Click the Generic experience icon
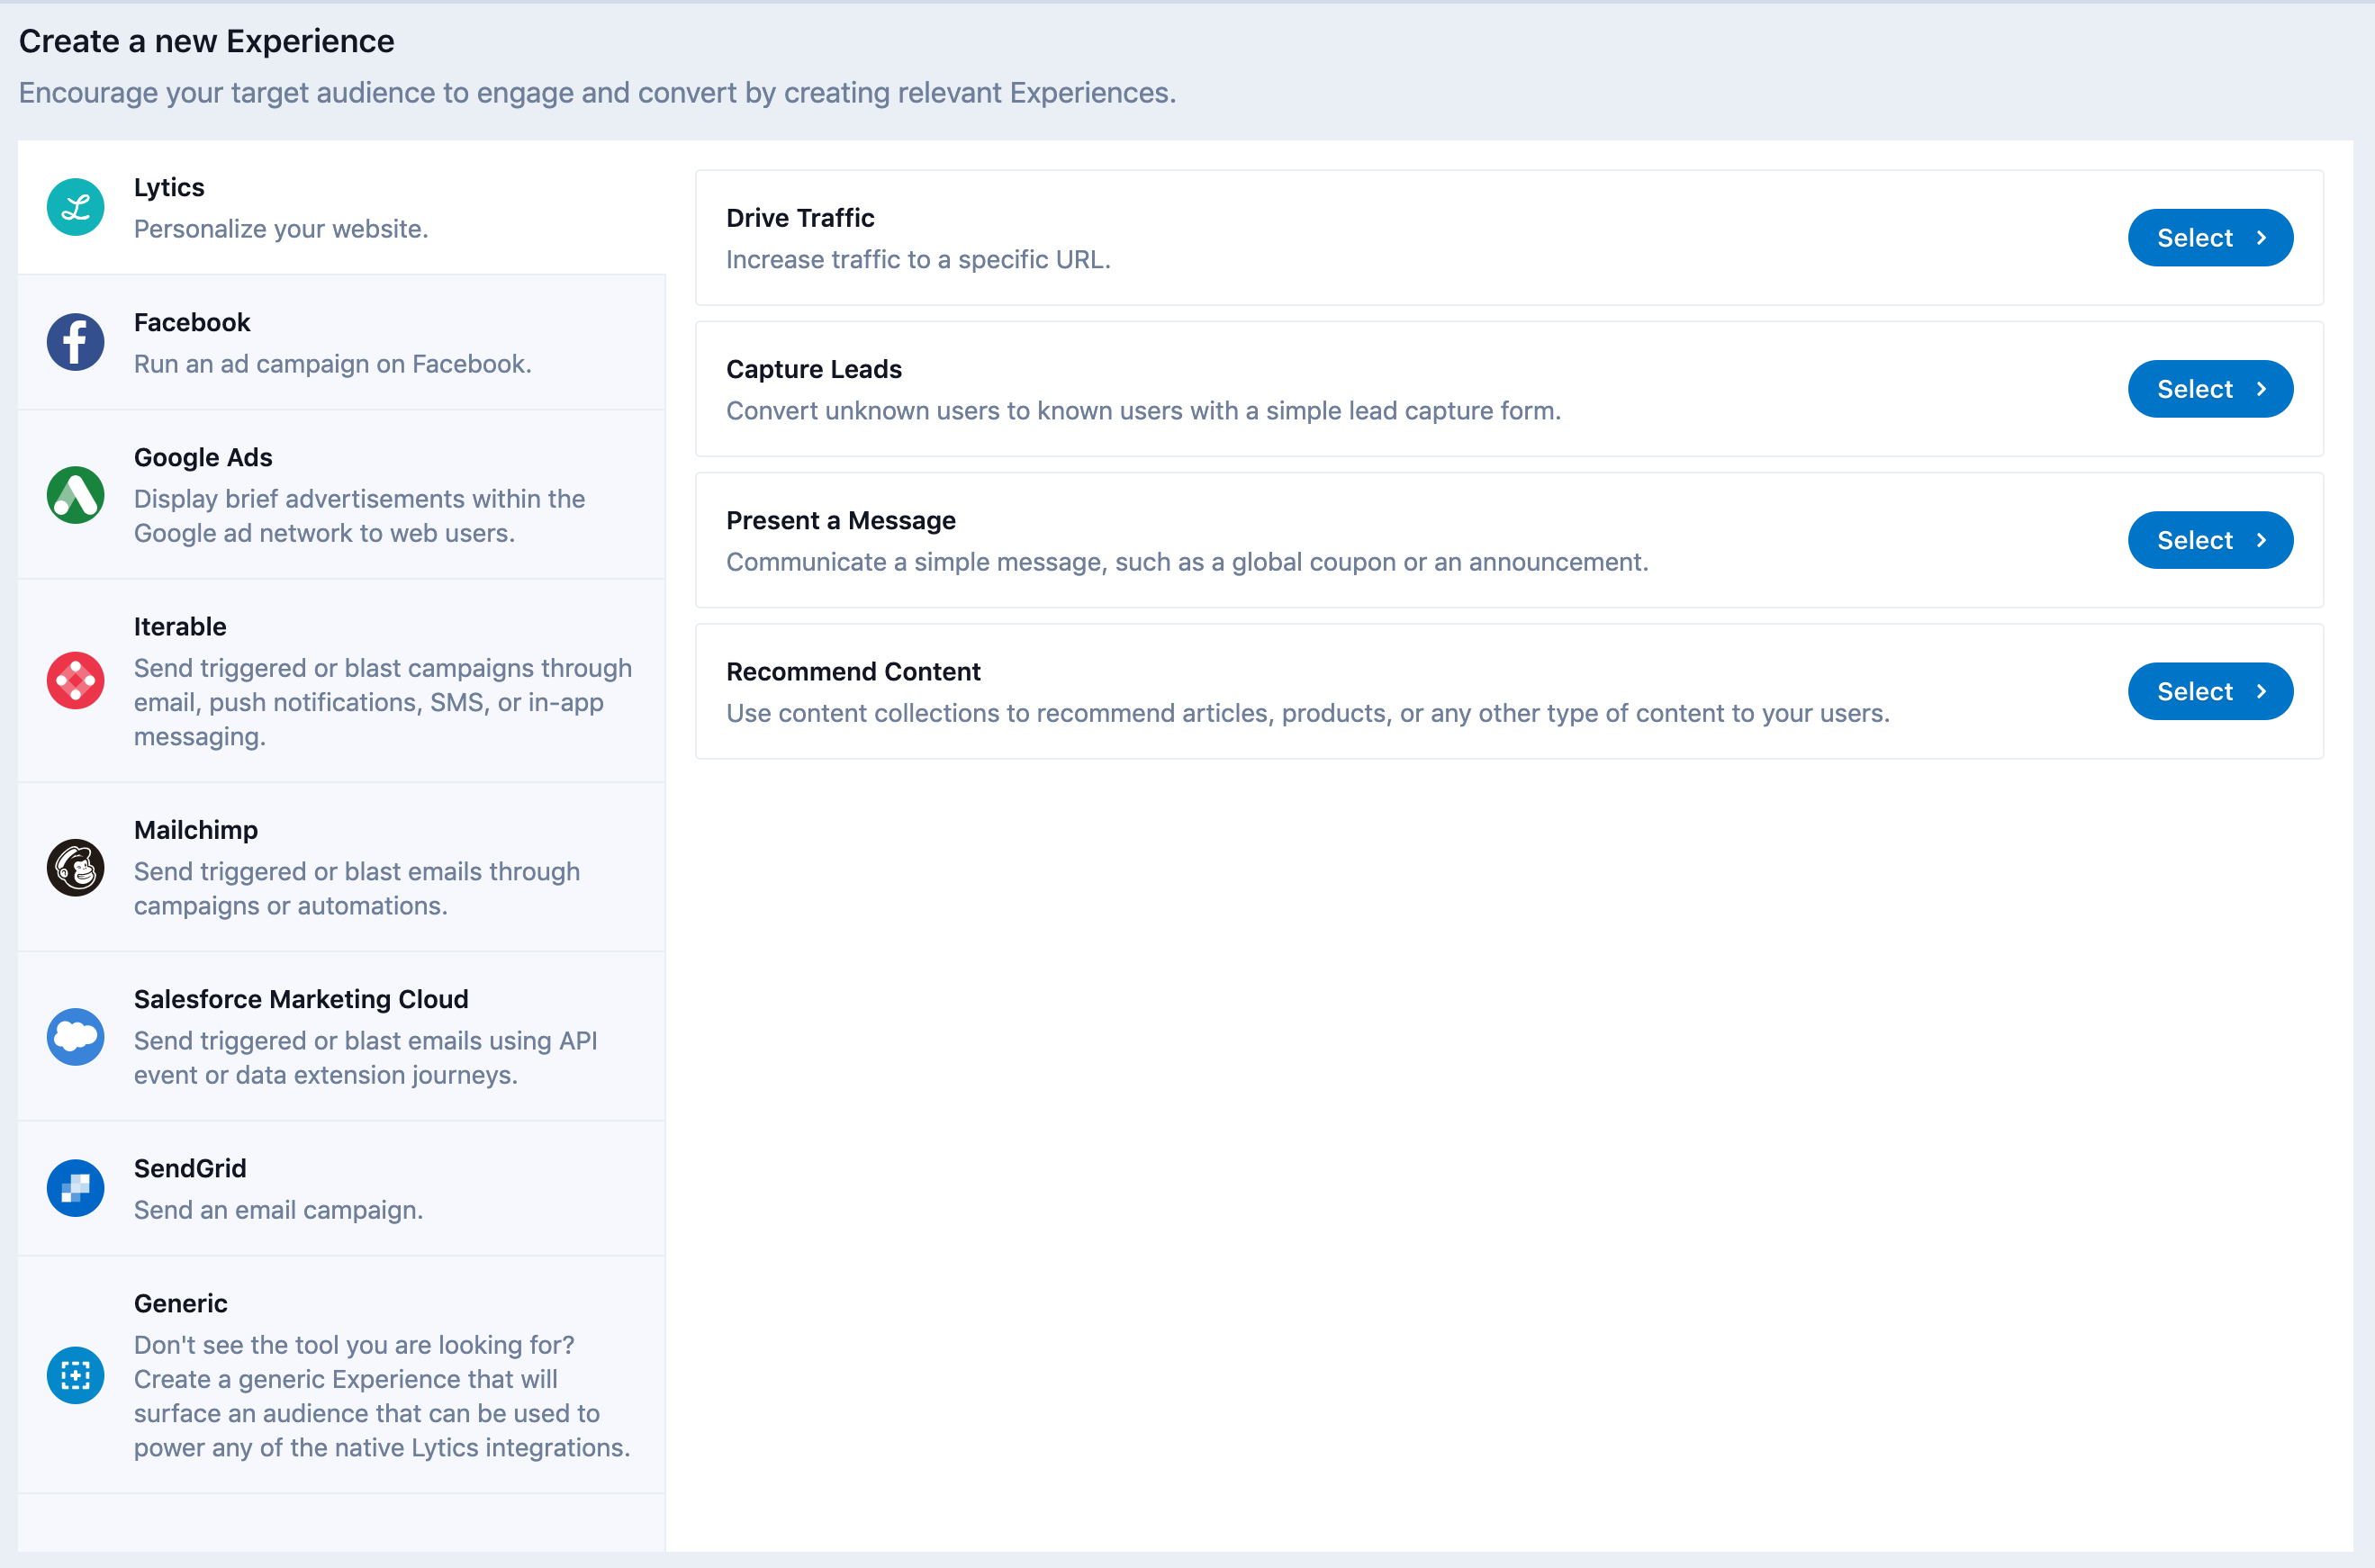Screen dimensions: 2375x1568 pos(75,1375)
